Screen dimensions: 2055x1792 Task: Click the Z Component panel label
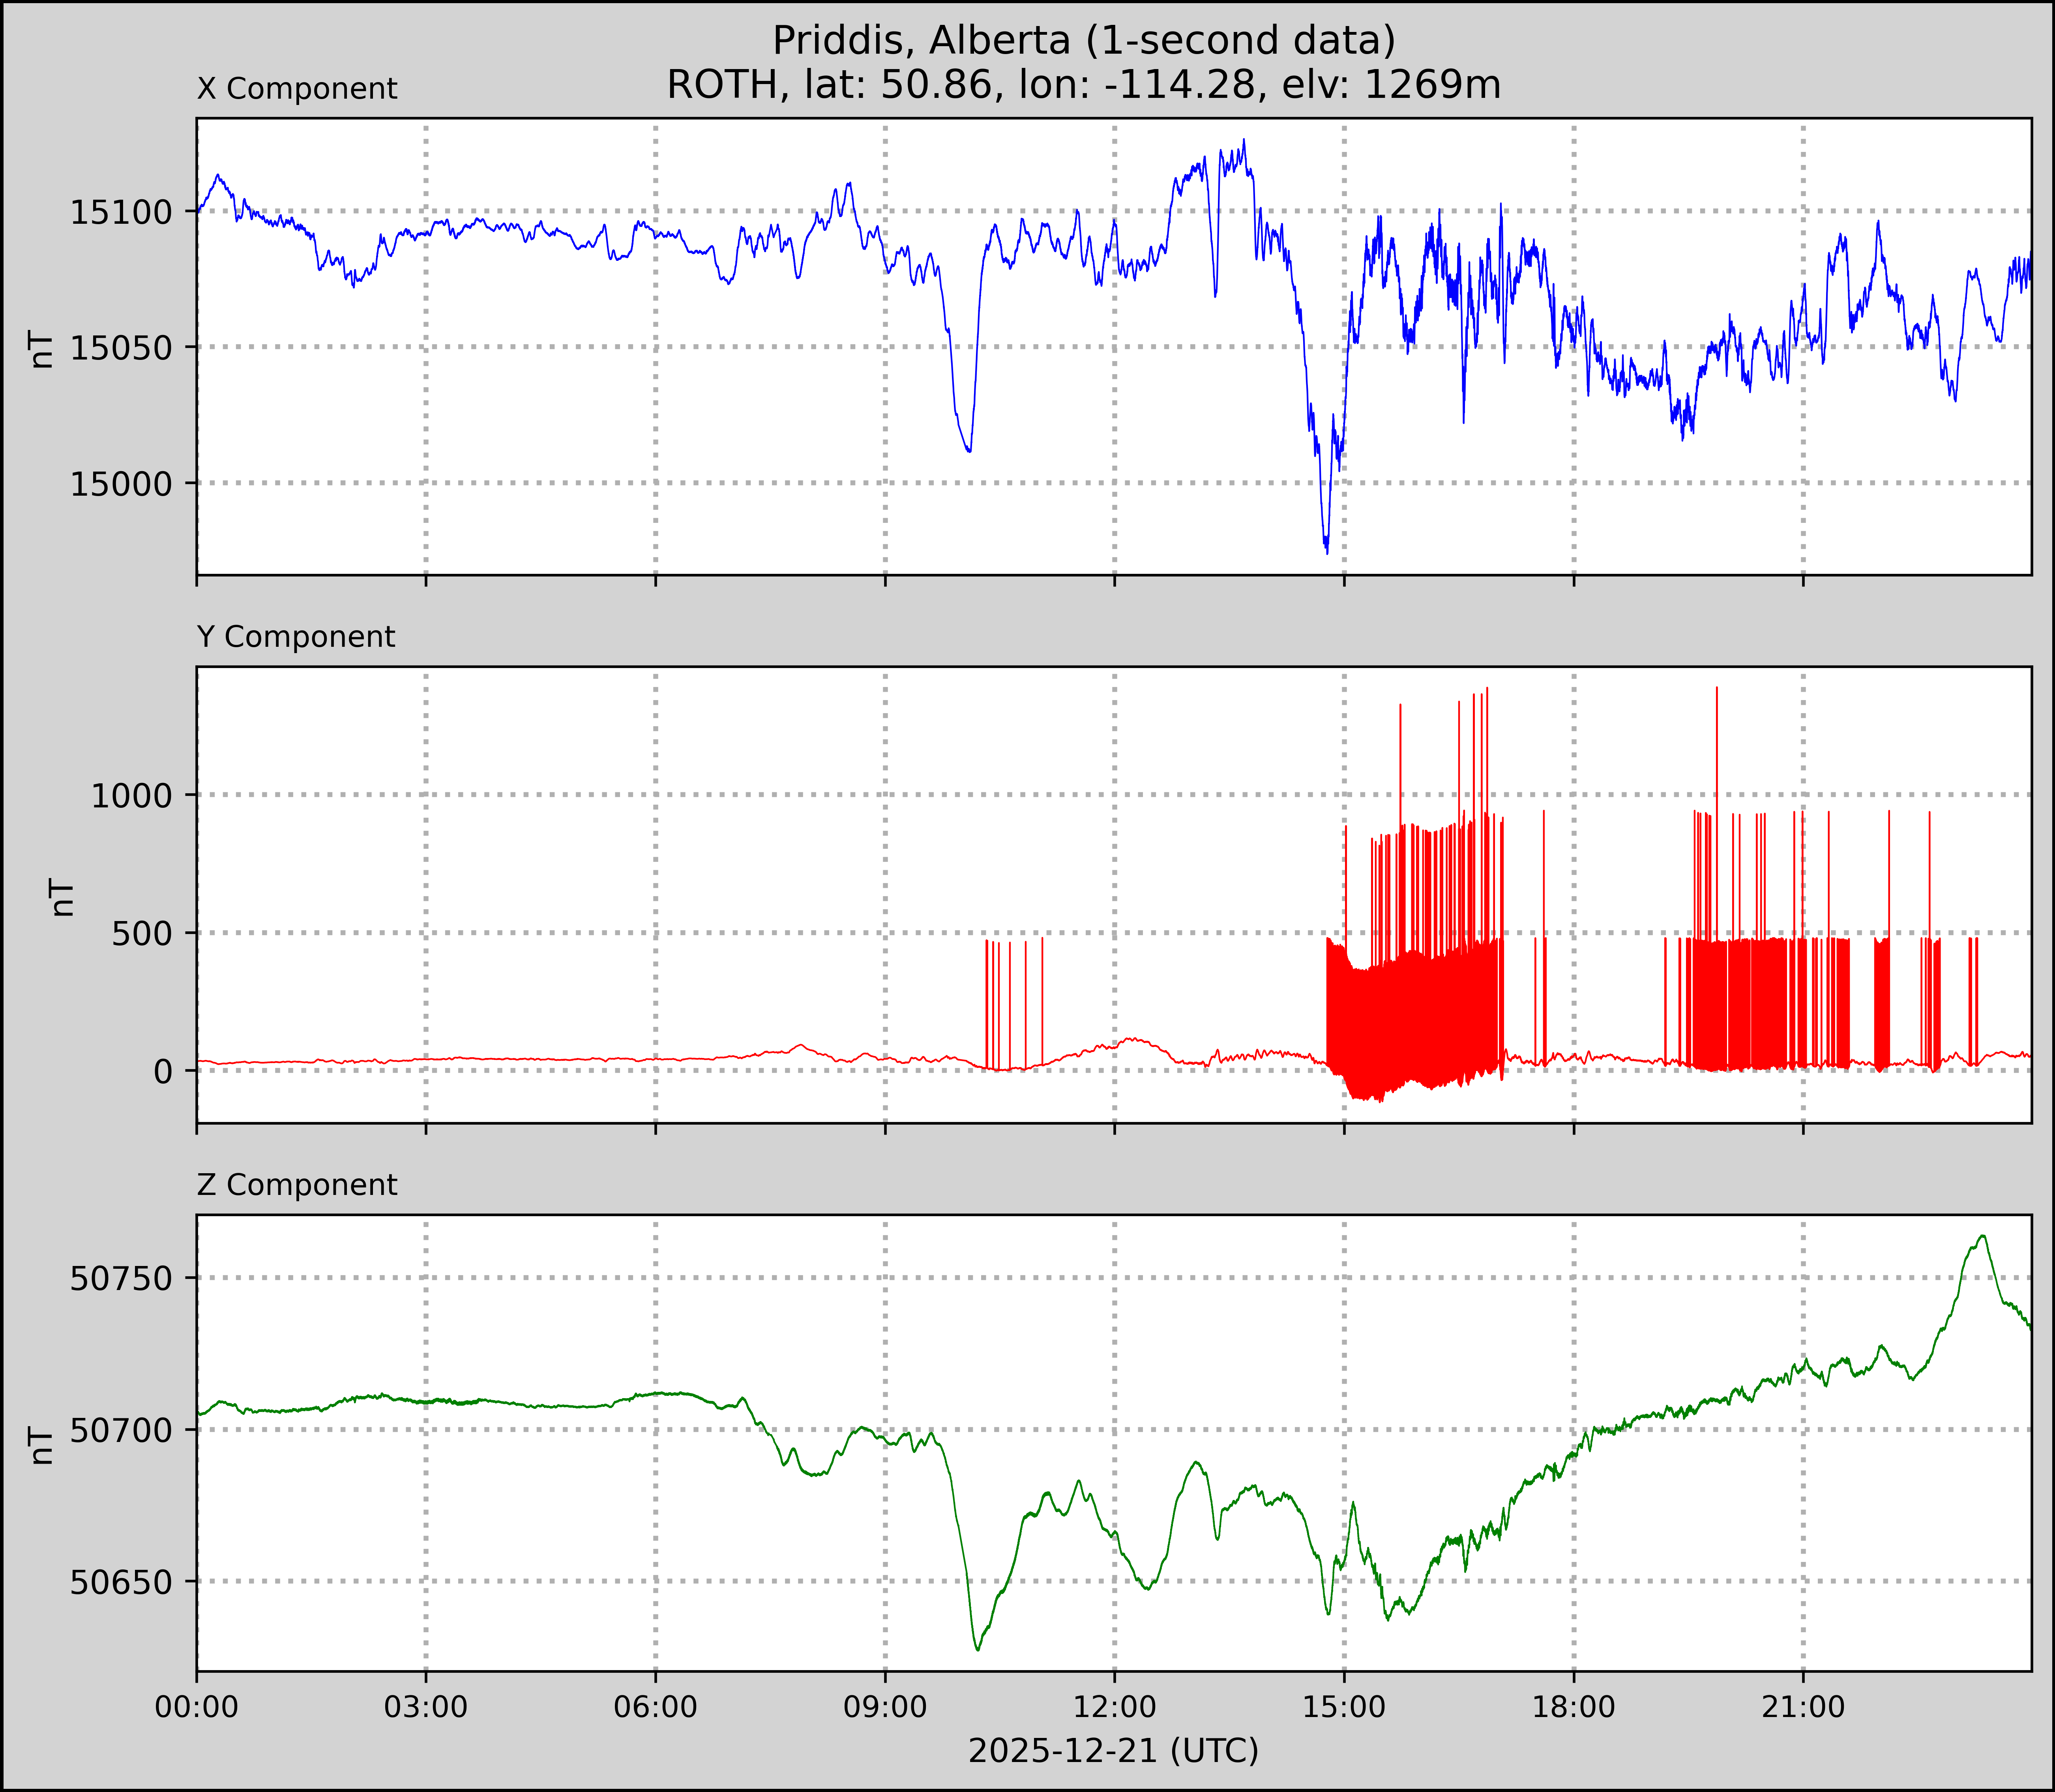point(297,1185)
